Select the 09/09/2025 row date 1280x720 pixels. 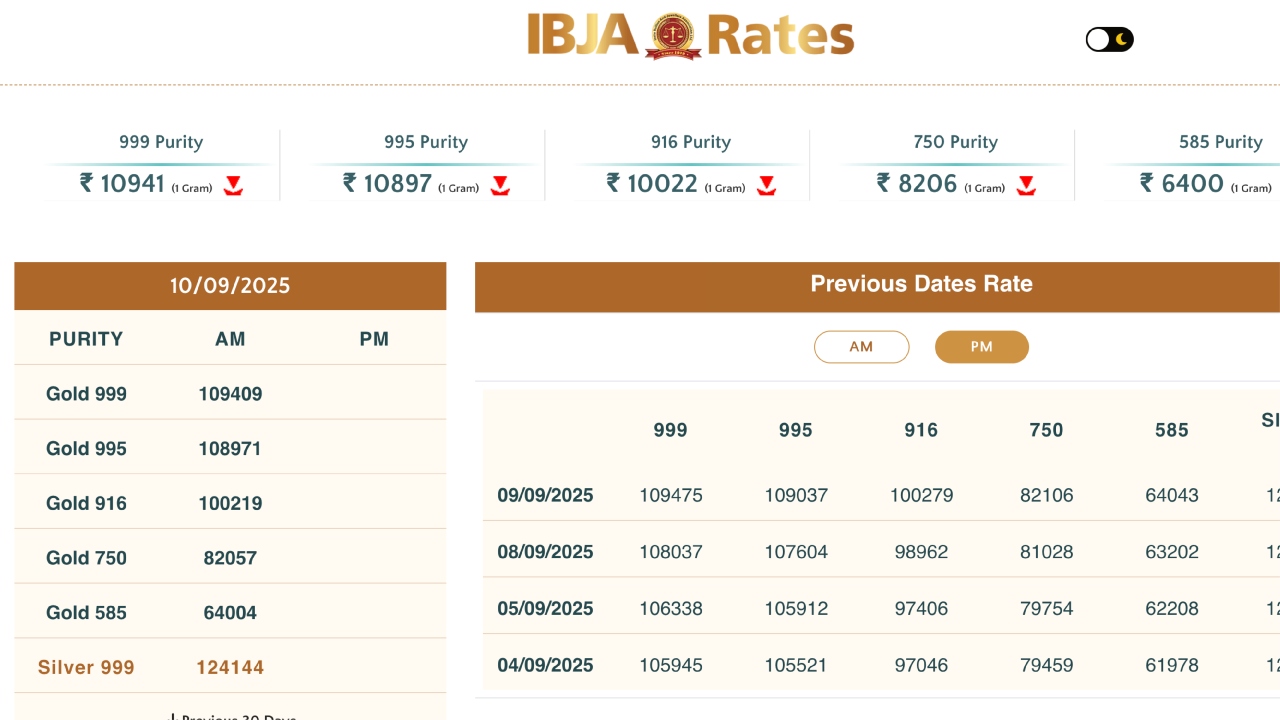coord(545,495)
